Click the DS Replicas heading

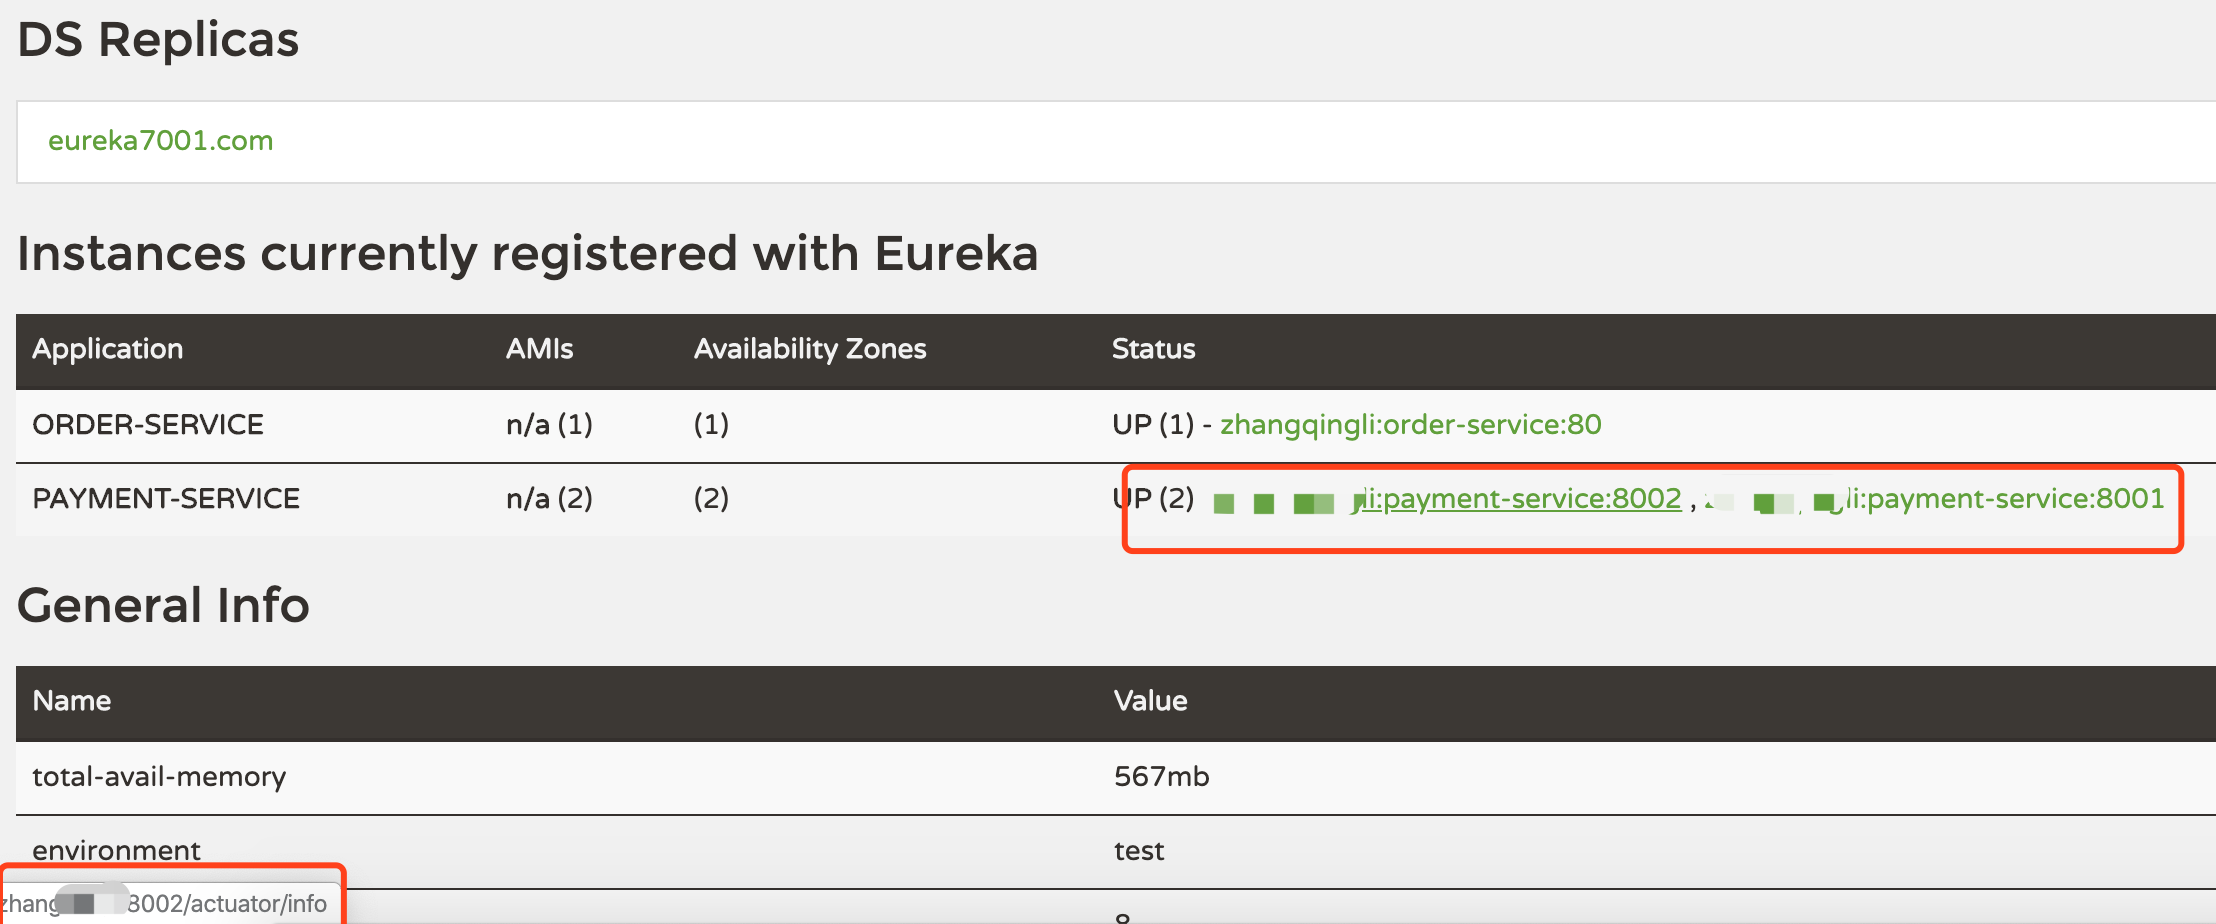pos(158,41)
